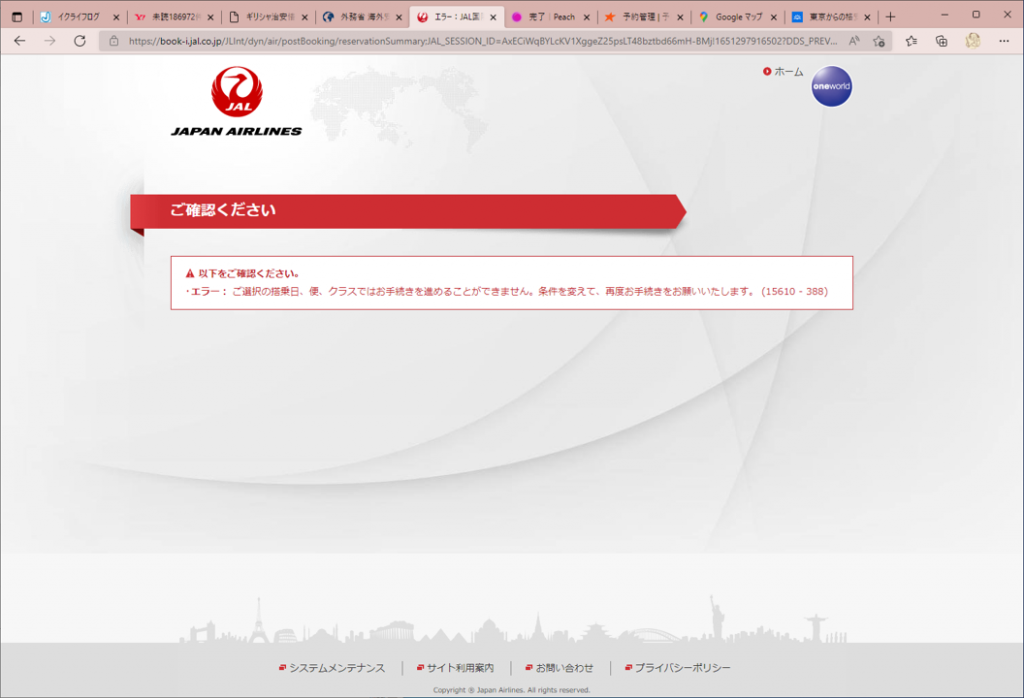Open the browser Collections icon
Screen dimensions: 1024x698
(941, 41)
